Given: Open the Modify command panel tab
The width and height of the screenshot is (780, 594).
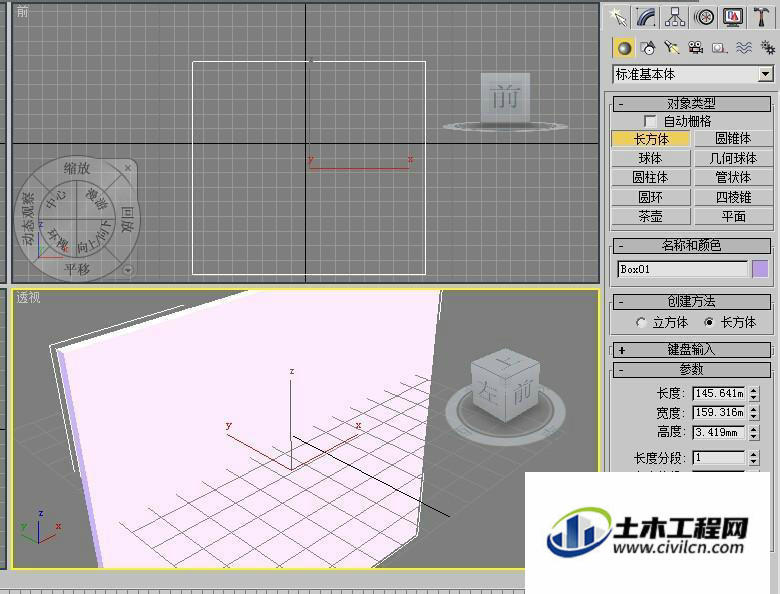Looking at the screenshot, I should click(x=646, y=18).
